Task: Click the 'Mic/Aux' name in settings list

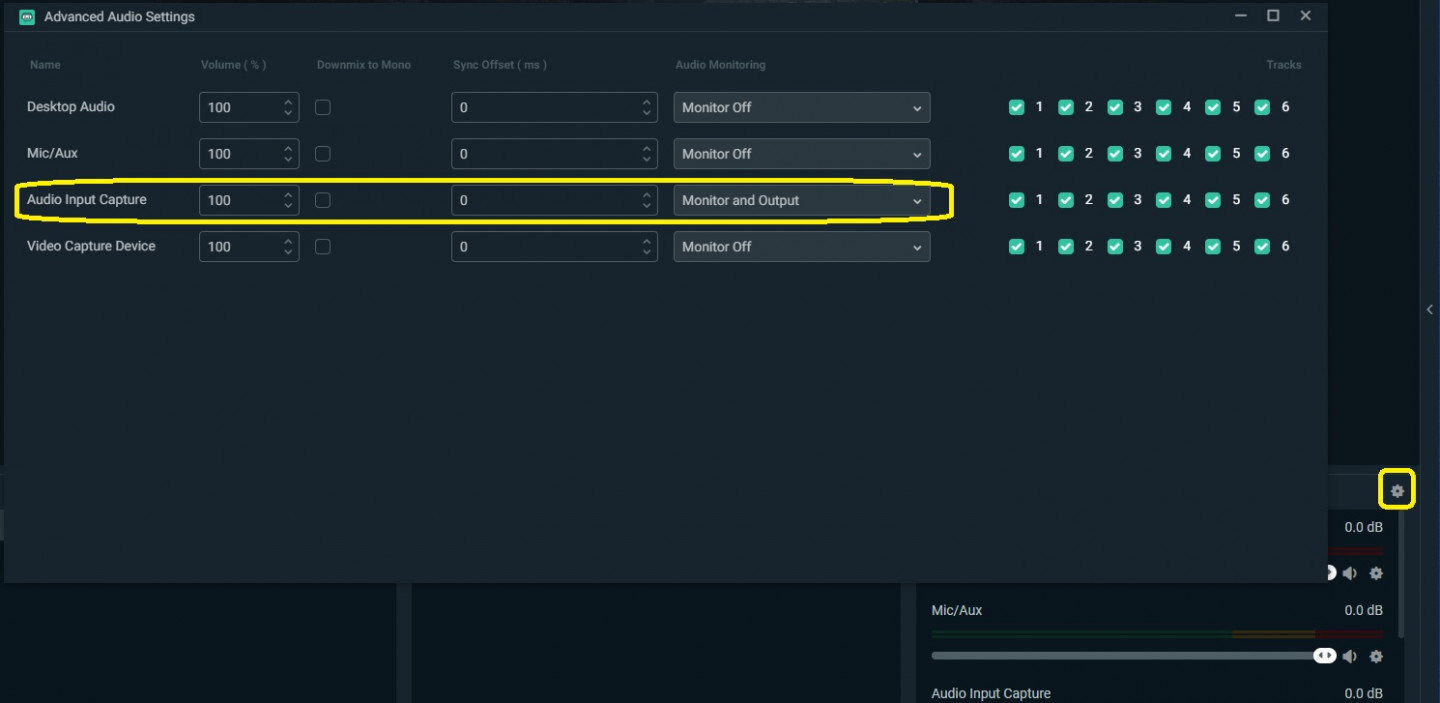Action: (52, 153)
